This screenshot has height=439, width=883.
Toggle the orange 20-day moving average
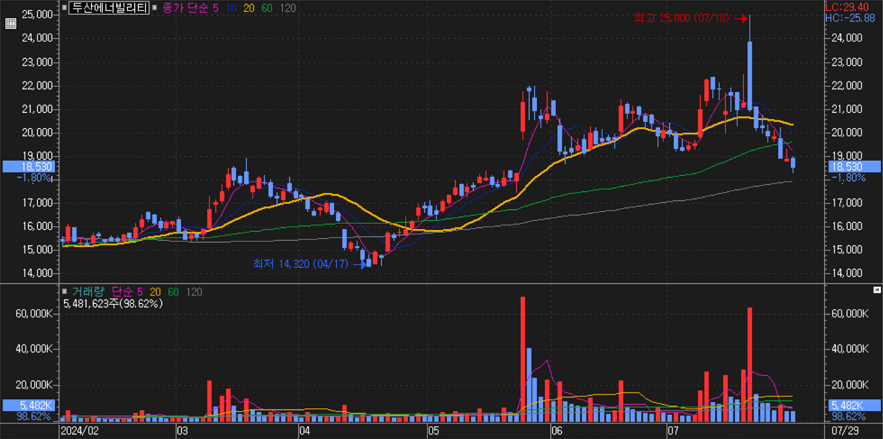click(249, 7)
